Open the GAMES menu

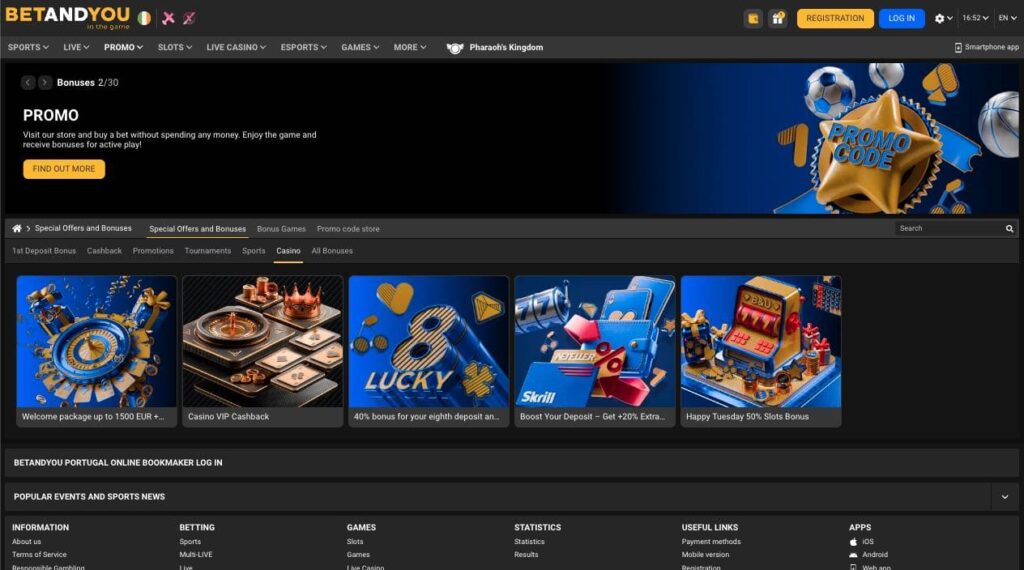tap(360, 47)
